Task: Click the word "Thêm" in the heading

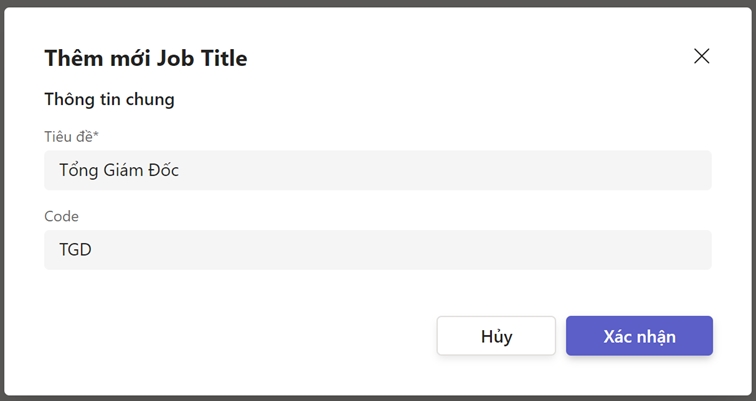Action: tap(70, 58)
